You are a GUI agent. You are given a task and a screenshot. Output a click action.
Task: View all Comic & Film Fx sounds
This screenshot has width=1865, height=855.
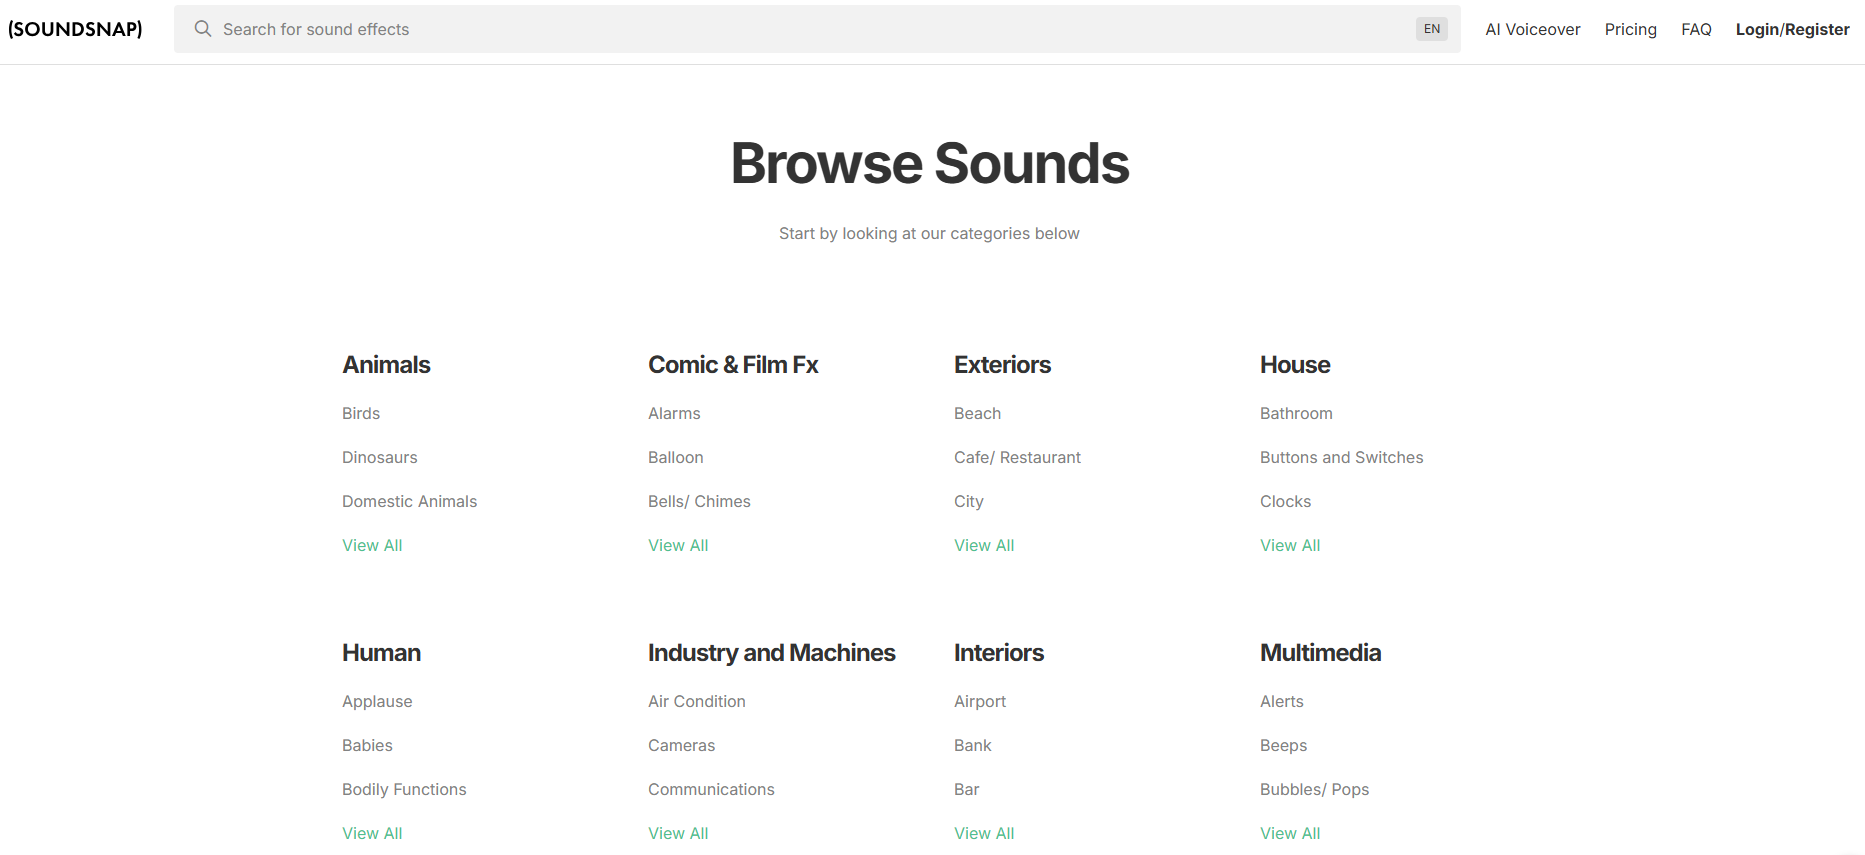point(678,545)
